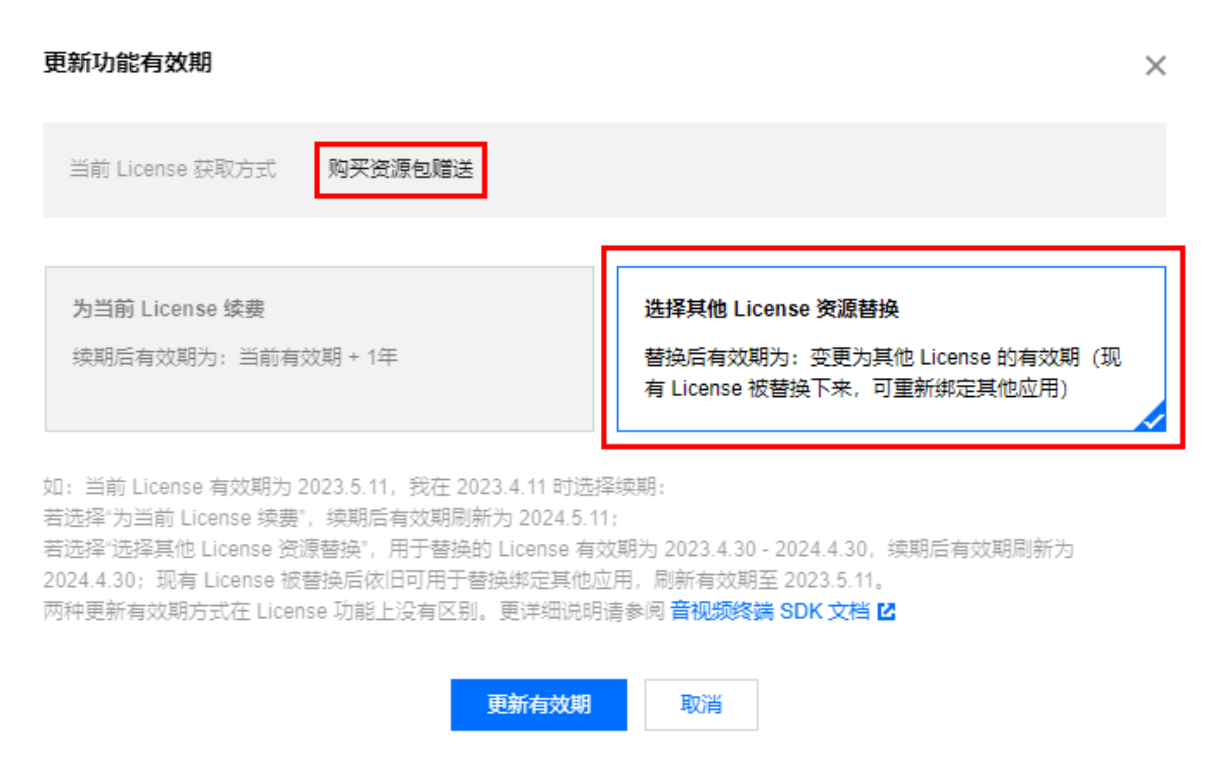Open the 音视频终端 SDK 文档 link
The height and width of the screenshot is (774, 1209).
click(x=770, y=611)
